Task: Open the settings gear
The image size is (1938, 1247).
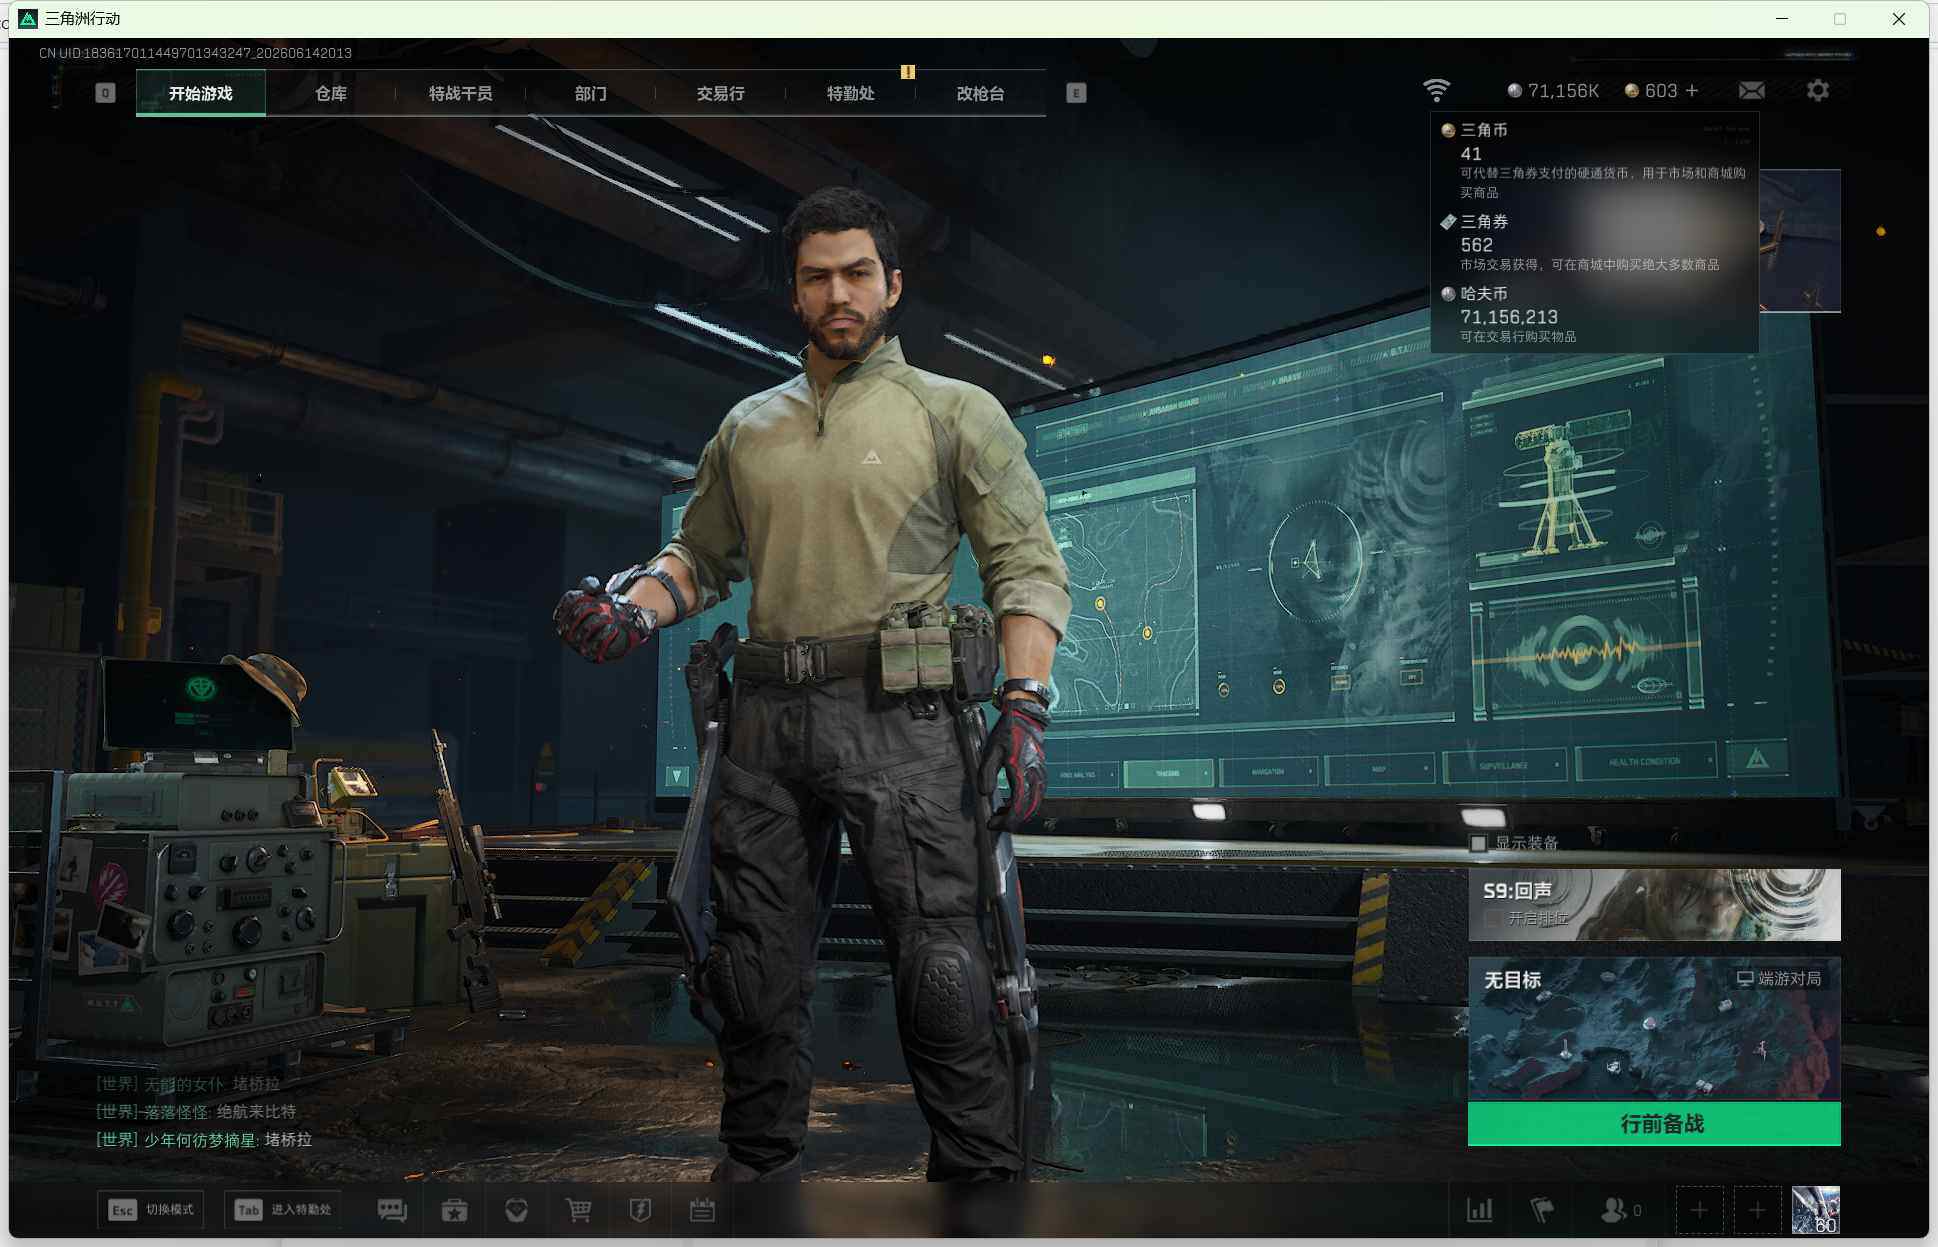Action: pyautogui.click(x=1818, y=91)
